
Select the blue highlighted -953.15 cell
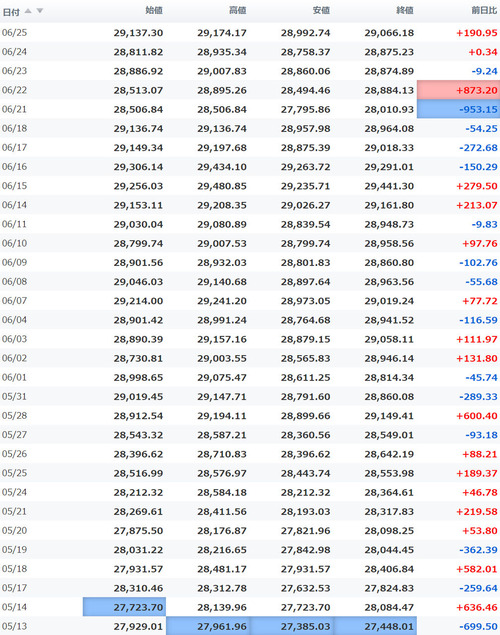pyautogui.click(x=458, y=109)
